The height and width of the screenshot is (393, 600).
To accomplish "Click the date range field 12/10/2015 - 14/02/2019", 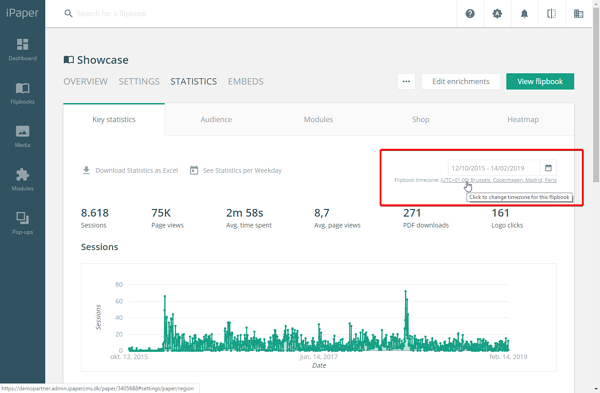I will [x=494, y=168].
